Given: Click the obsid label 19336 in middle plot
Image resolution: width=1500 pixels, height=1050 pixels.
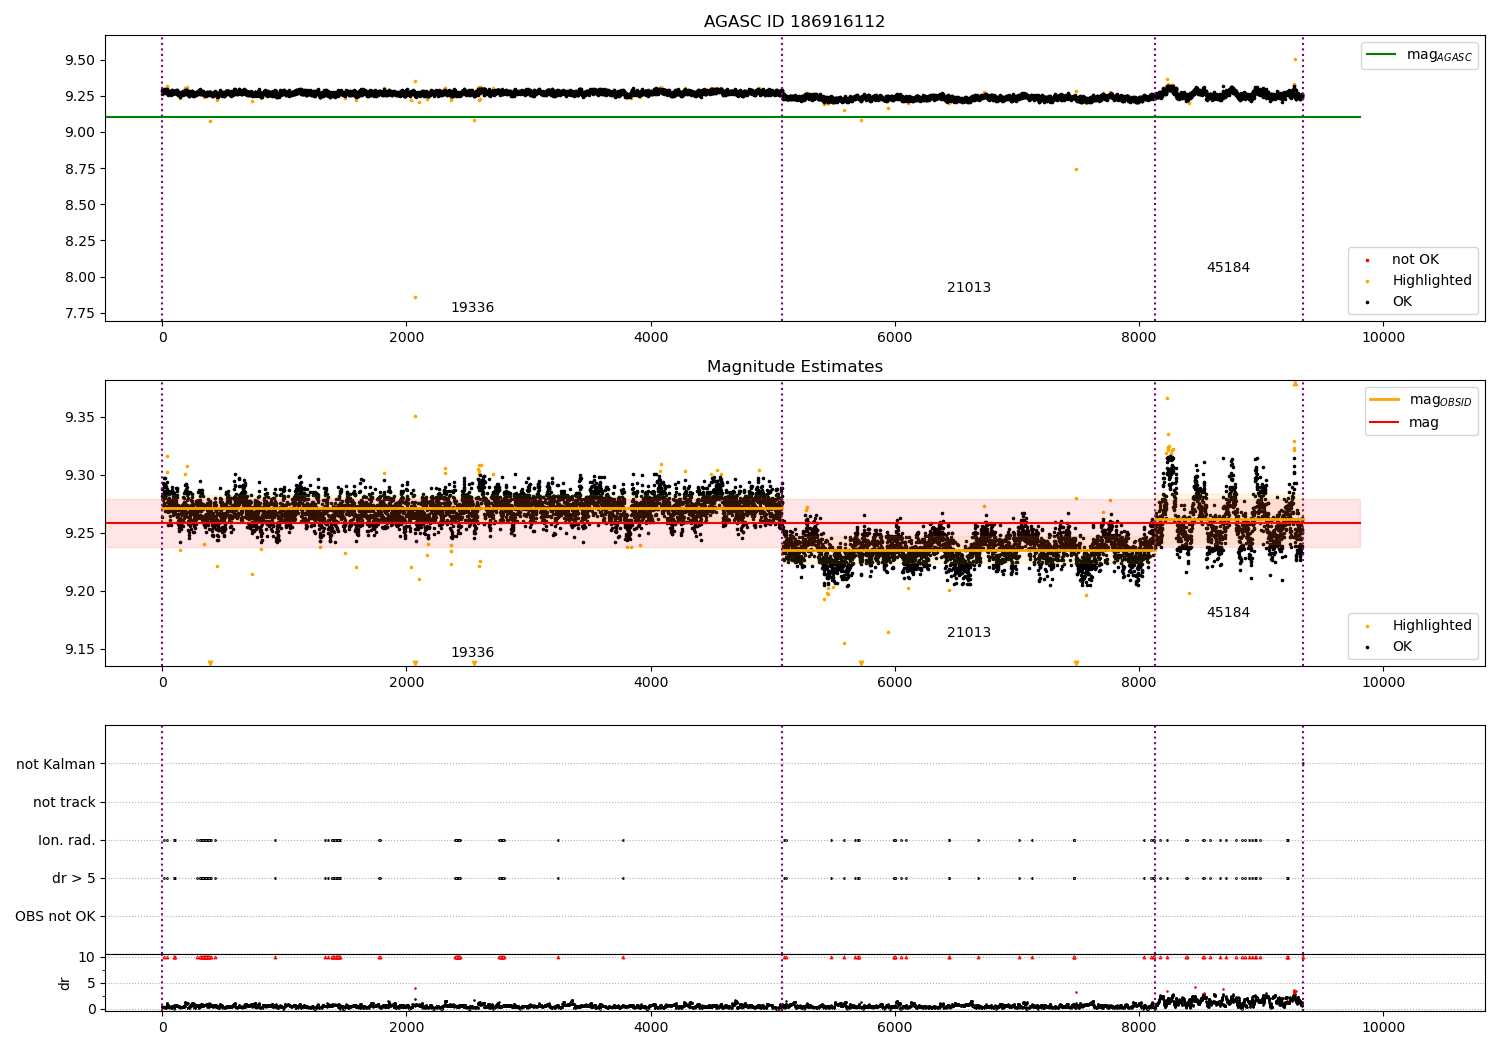Looking at the screenshot, I should pyautogui.click(x=472, y=653).
